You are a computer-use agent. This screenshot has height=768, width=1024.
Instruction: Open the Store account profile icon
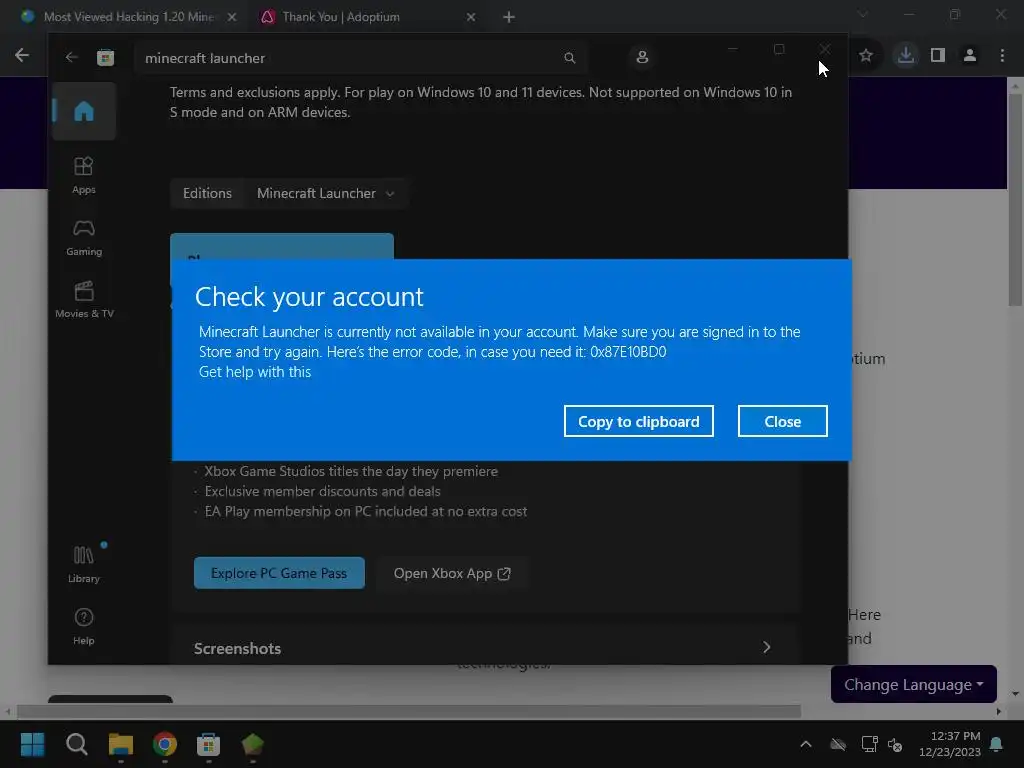click(642, 57)
